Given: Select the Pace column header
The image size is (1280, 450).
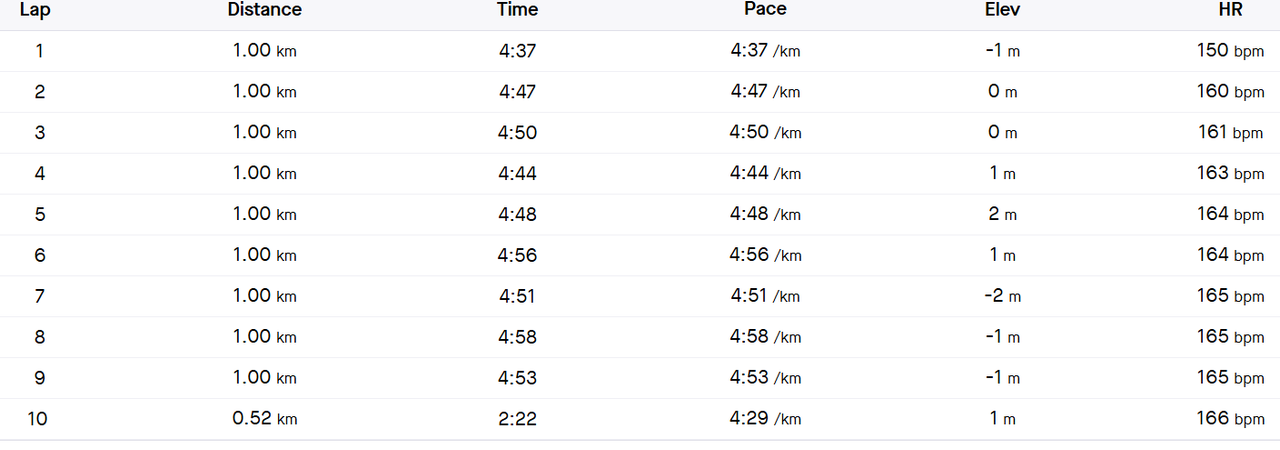Looking at the screenshot, I should [765, 9].
